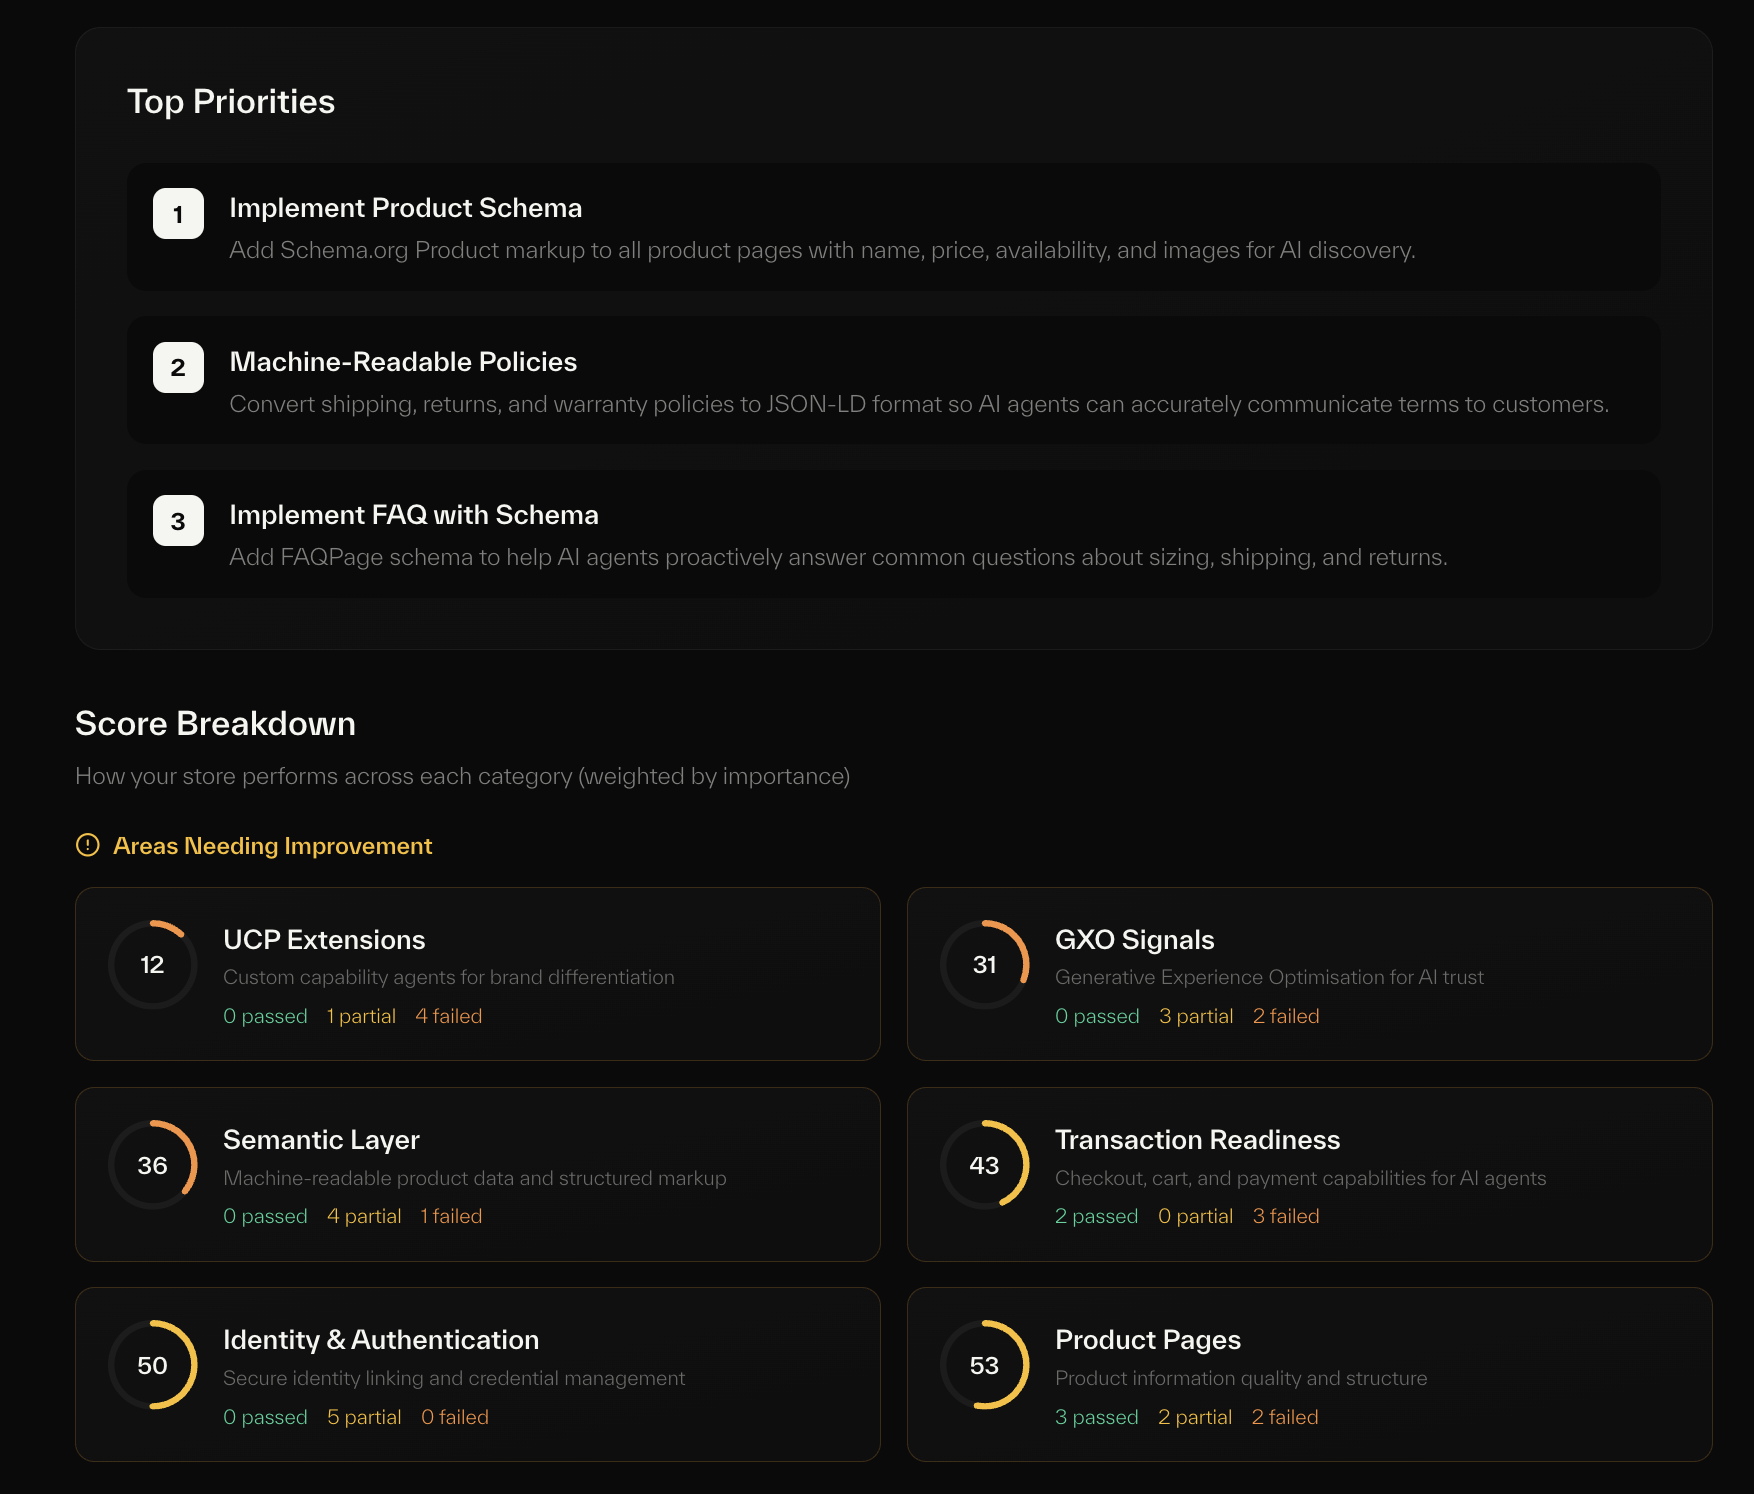Image resolution: width=1754 pixels, height=1494 pixels.
Task: Click the numbered badge for priority 1
Action: pos(177,213)
